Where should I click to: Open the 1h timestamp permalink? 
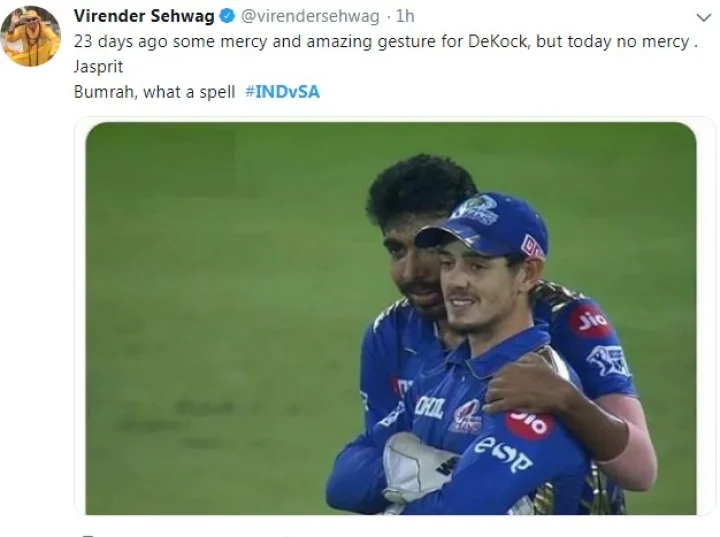(405, 17)
